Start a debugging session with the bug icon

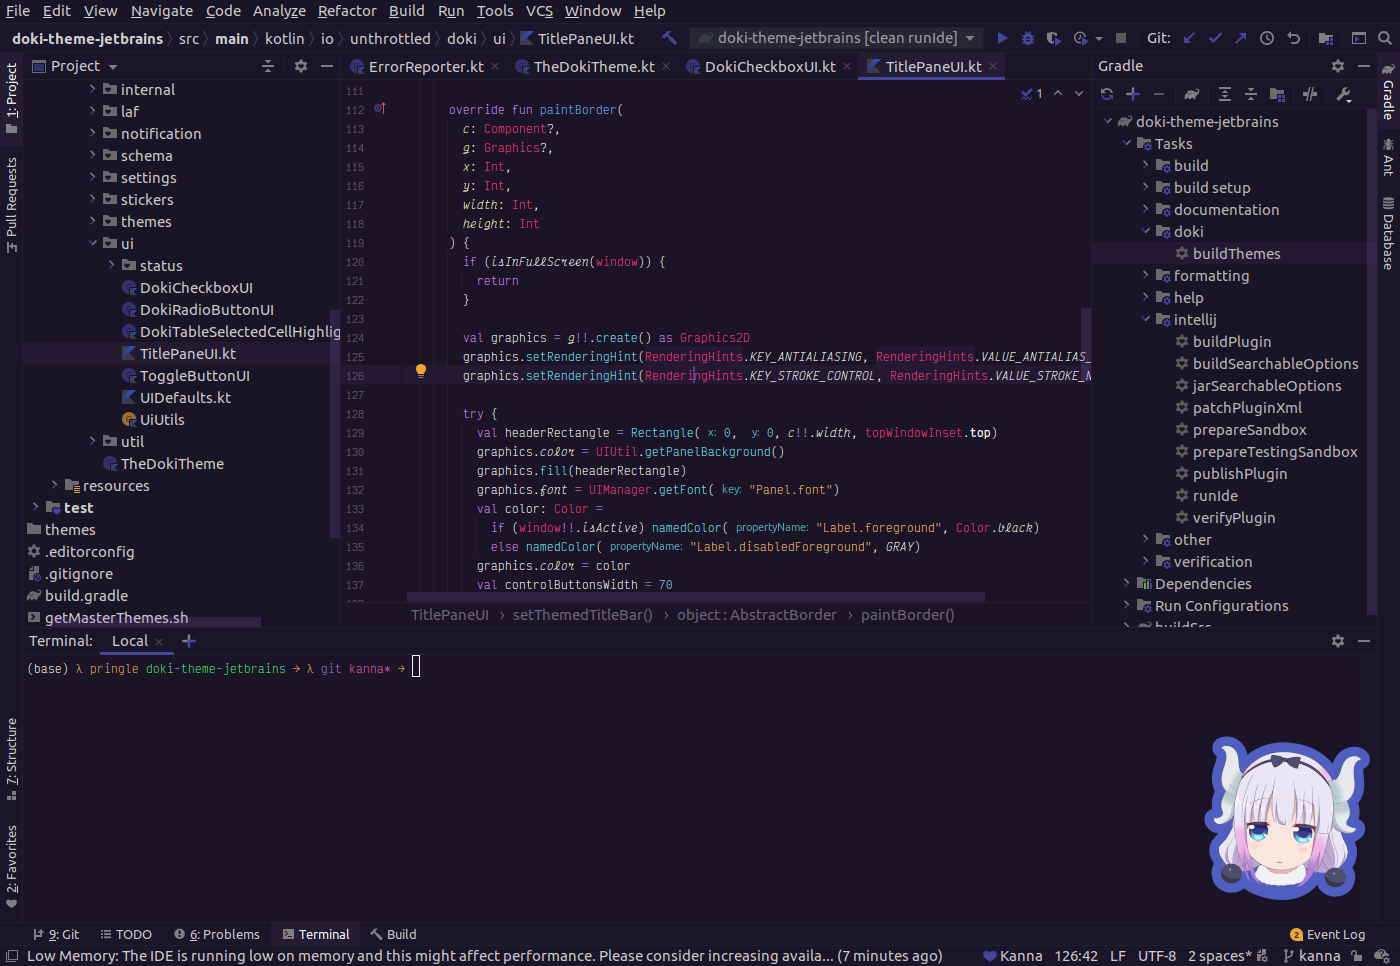point(1027,37)
